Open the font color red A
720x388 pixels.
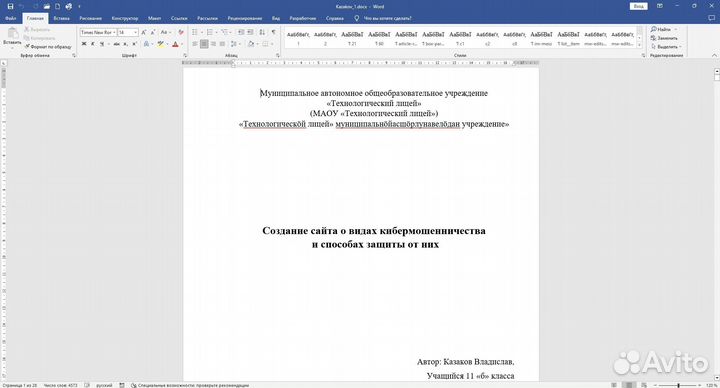pos(175,44)
